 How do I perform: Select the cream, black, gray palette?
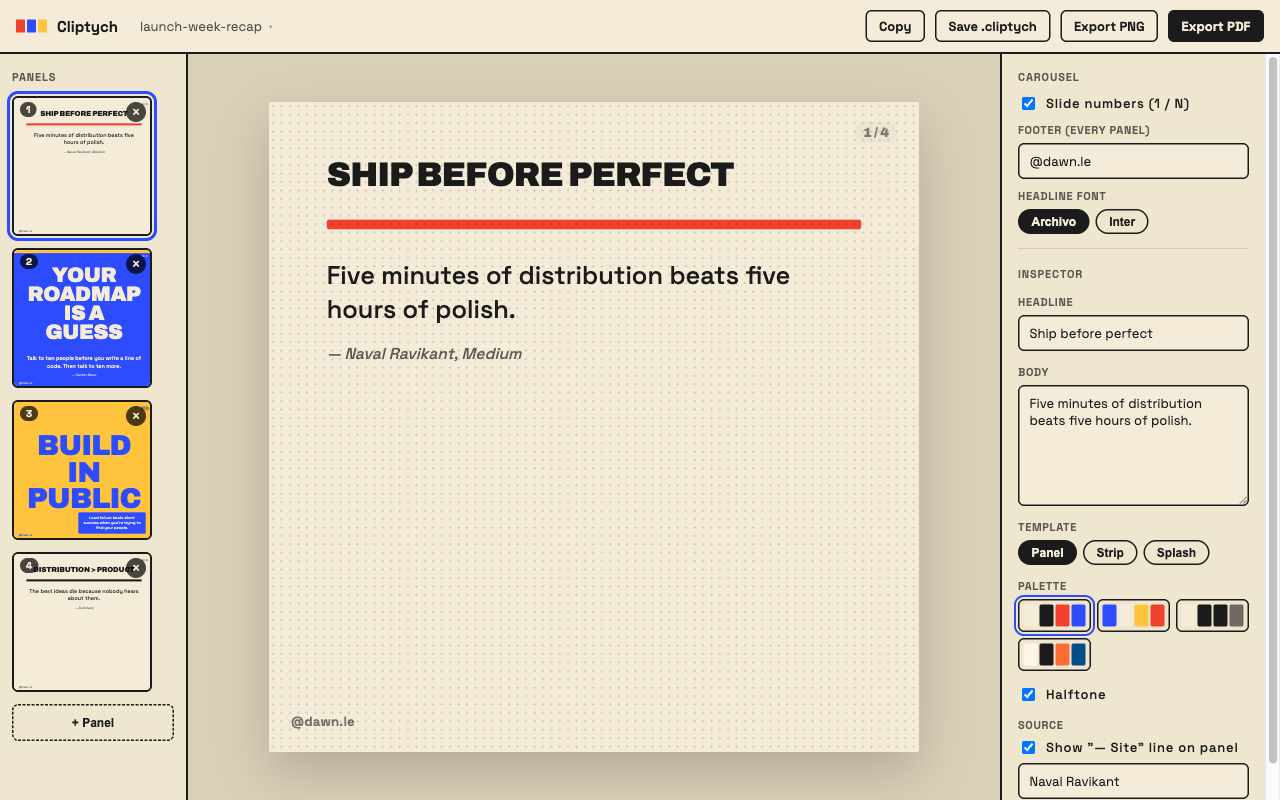click(x=1212, y=615)
